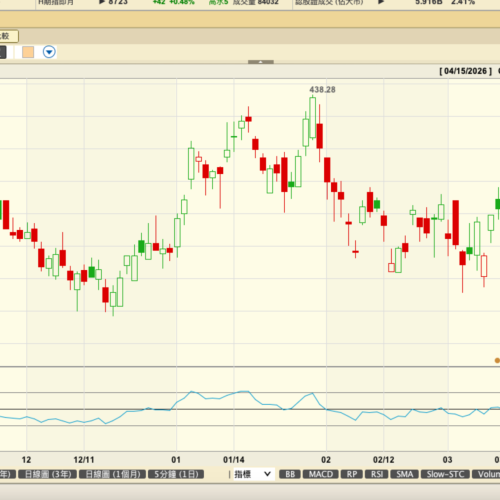Click the Volume indicator button
The width and height of the screenshot is (500, 500).
coord(486,474)
